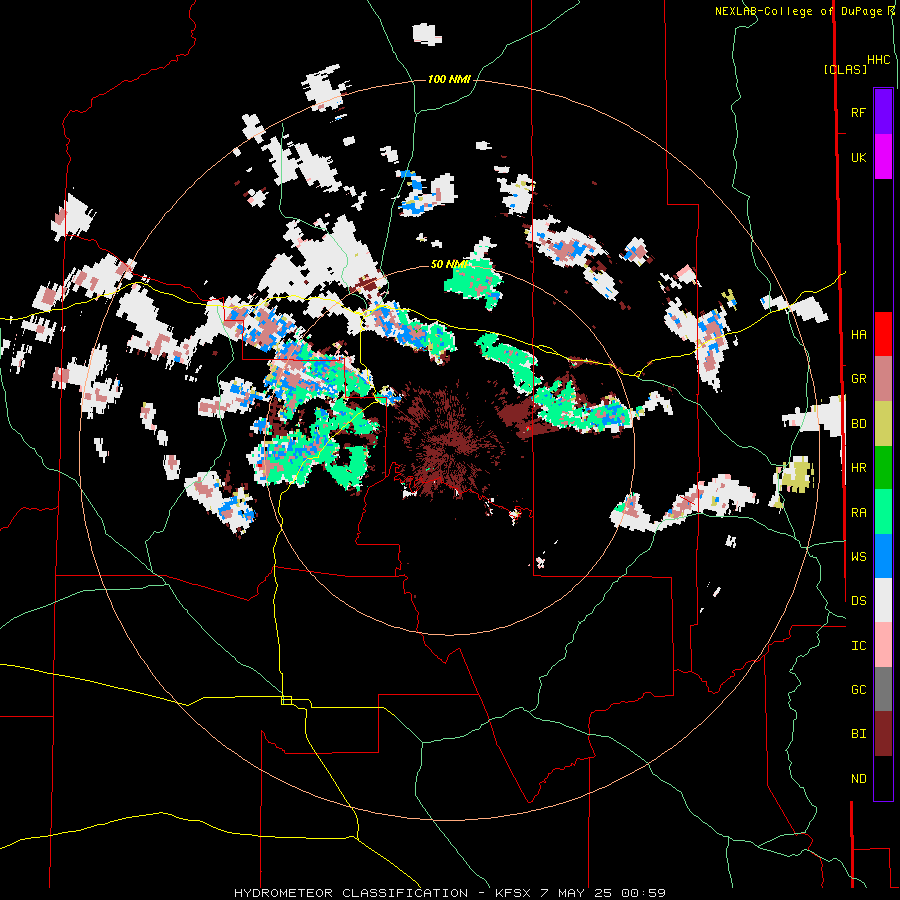
Task: Click the RF purple legend swatch
Action: 883,112
